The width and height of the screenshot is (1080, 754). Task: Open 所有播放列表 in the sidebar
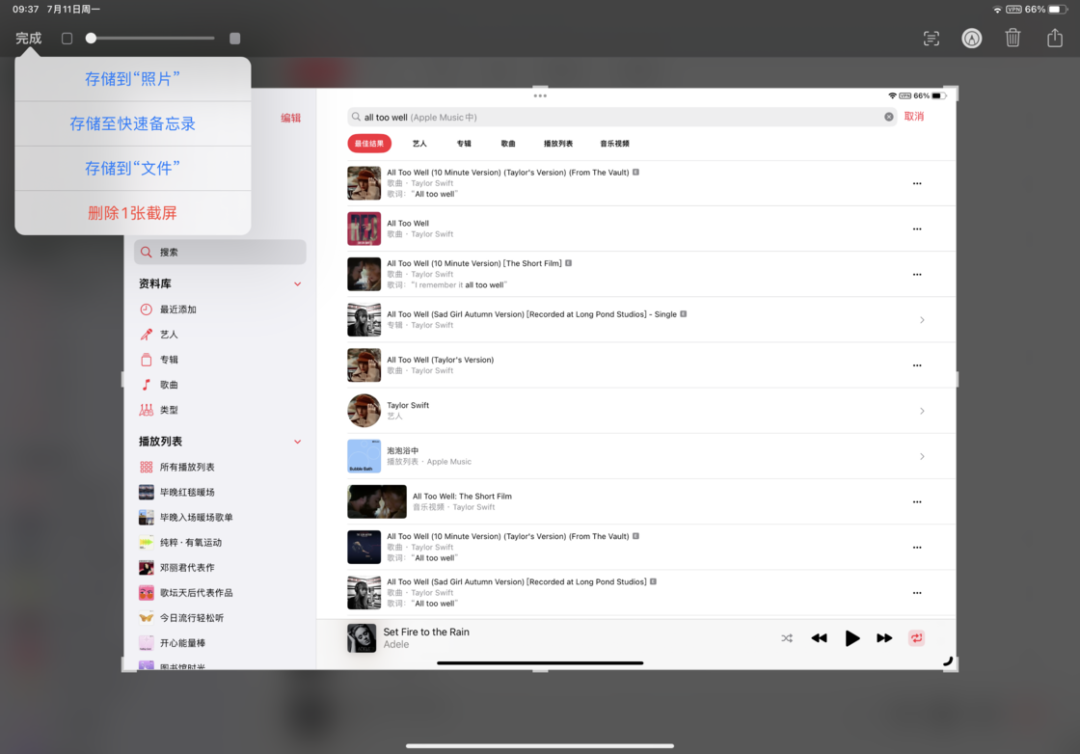coord(220,467)
